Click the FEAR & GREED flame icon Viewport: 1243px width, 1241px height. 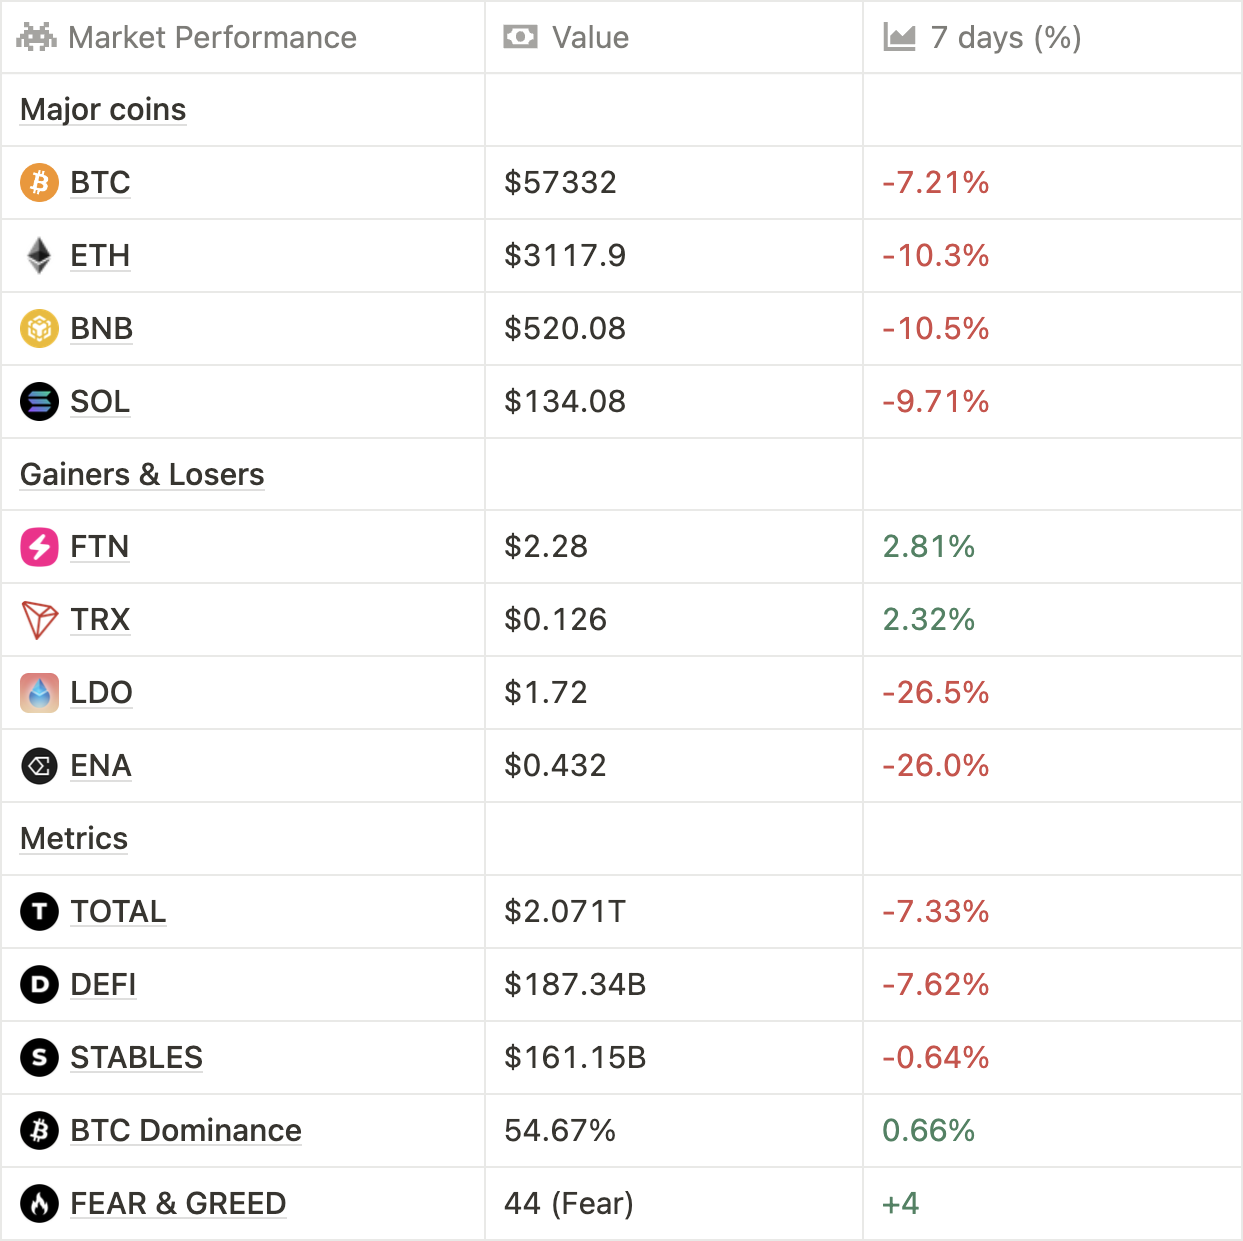39,1204
